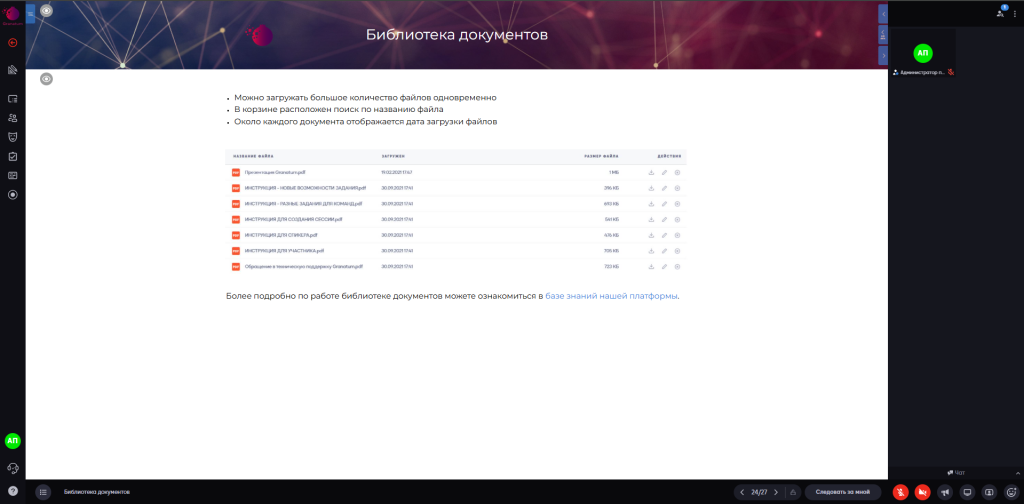The image size is (1024, 504).
Task: Click the НАЗВАНИЕ ФАЙЛА column header
Action: click(x=253, y=157)
